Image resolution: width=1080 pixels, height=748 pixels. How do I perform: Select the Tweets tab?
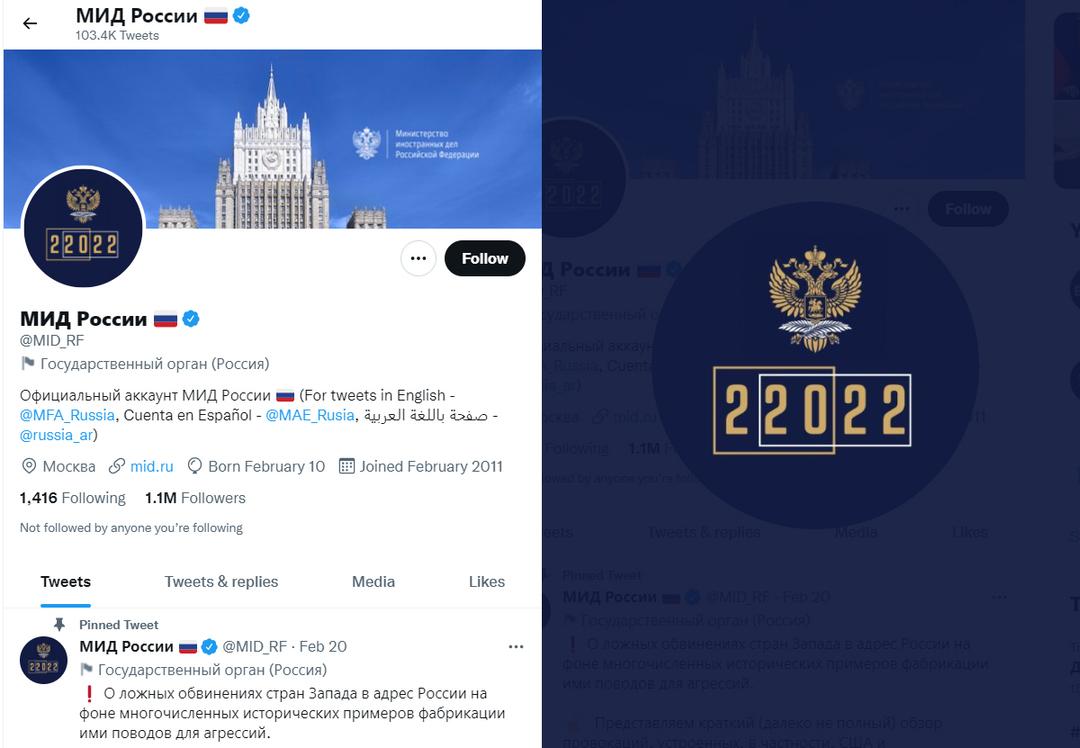coord(66,582)
